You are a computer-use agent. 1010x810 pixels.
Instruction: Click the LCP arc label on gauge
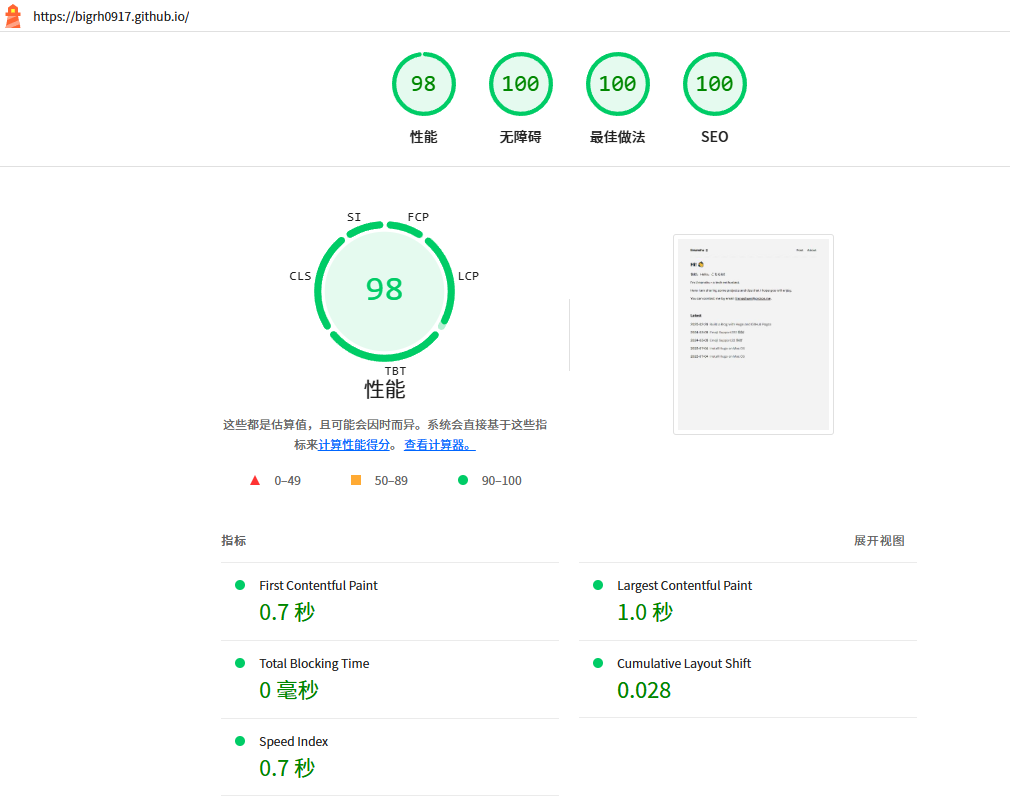(x=468, y=276)
